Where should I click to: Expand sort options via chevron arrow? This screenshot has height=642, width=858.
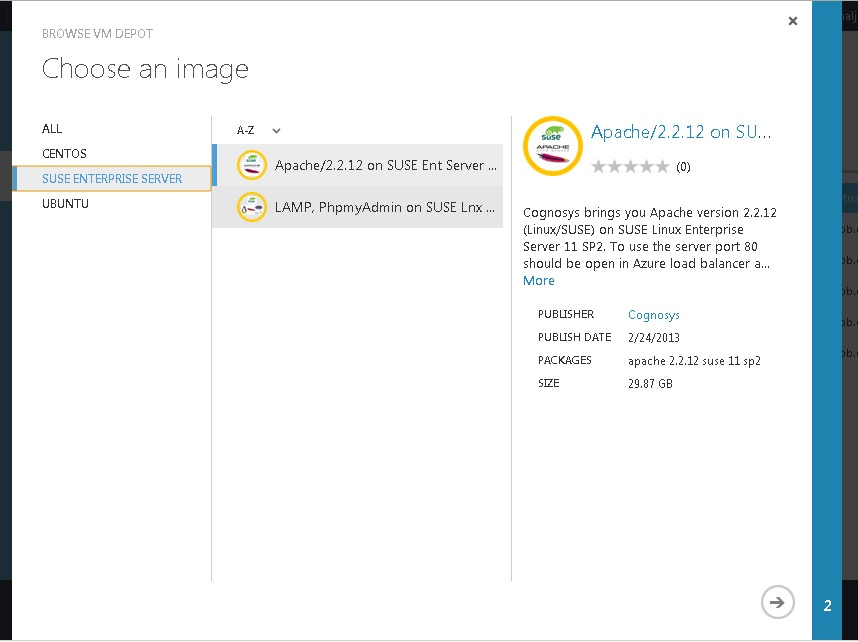pos(276,130)
